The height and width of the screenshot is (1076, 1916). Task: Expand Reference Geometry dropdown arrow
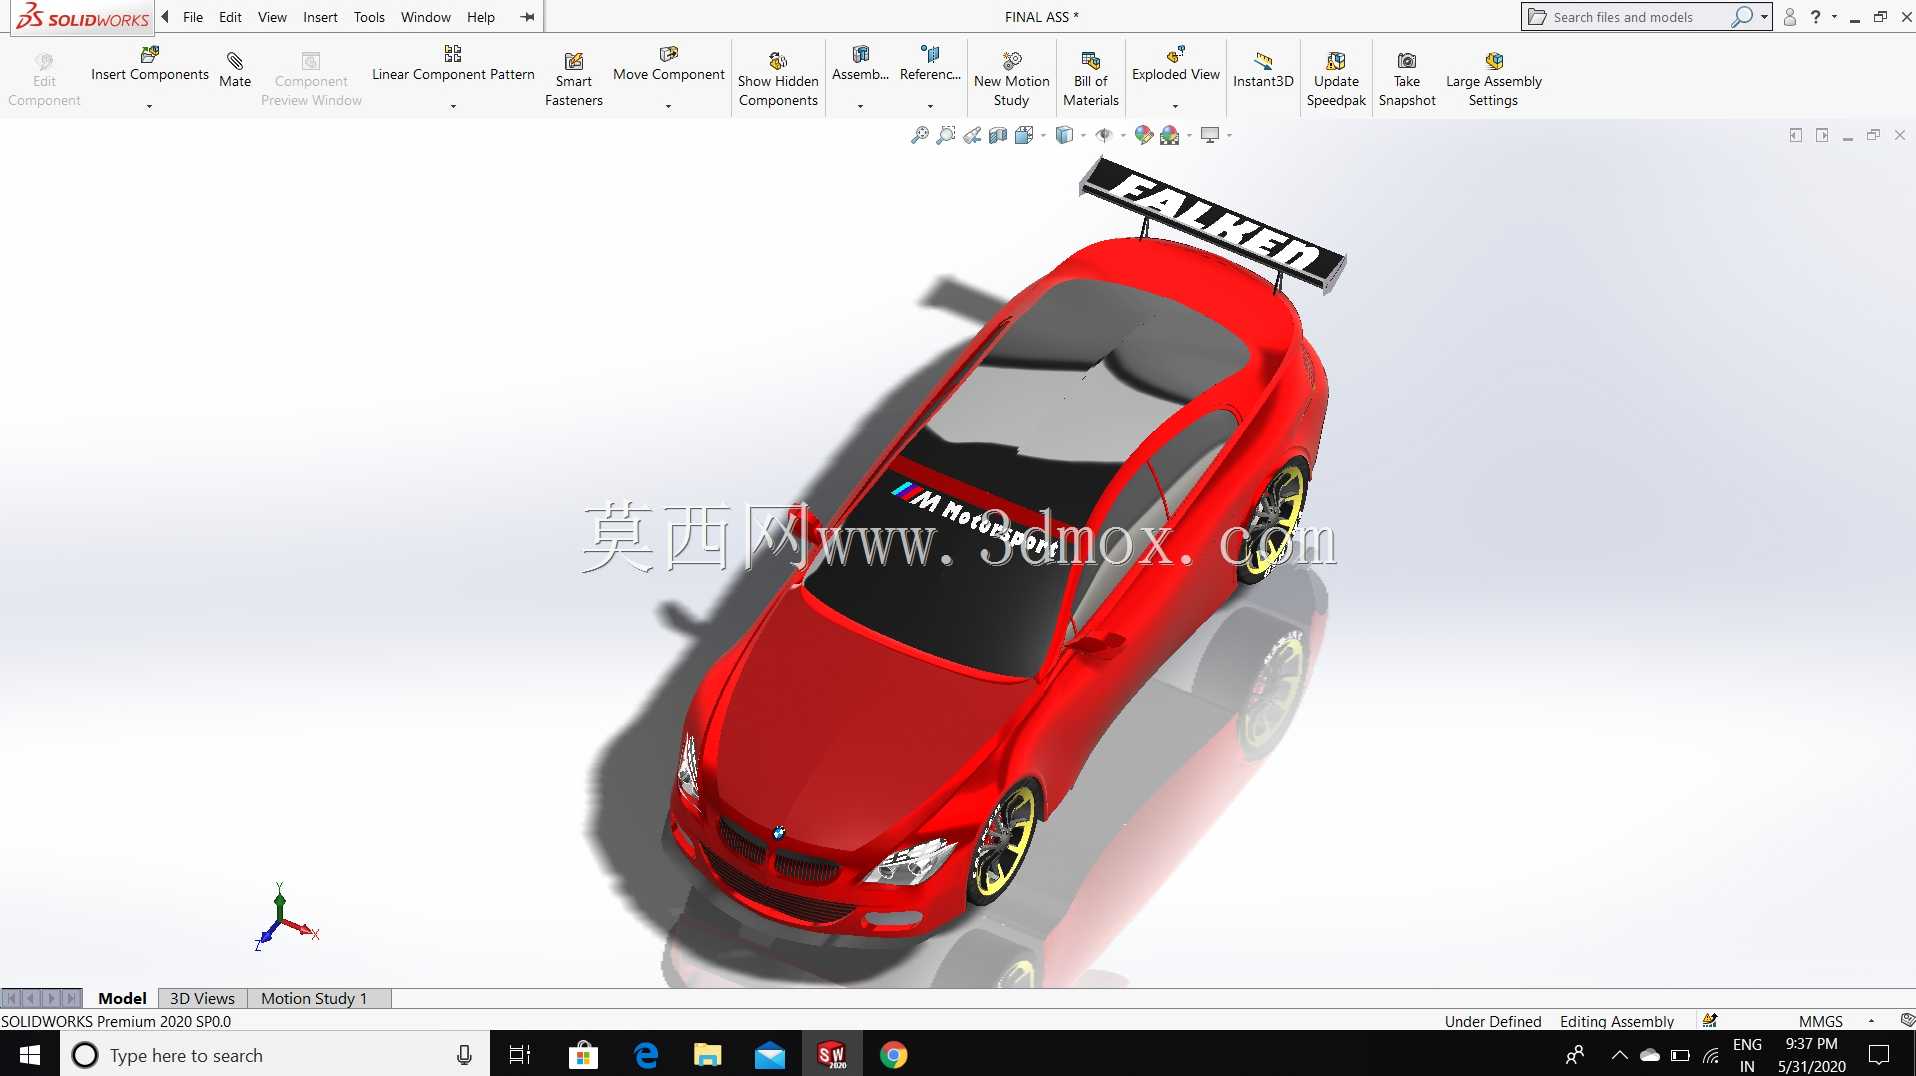pyautogui.click(x=930, y=106)
